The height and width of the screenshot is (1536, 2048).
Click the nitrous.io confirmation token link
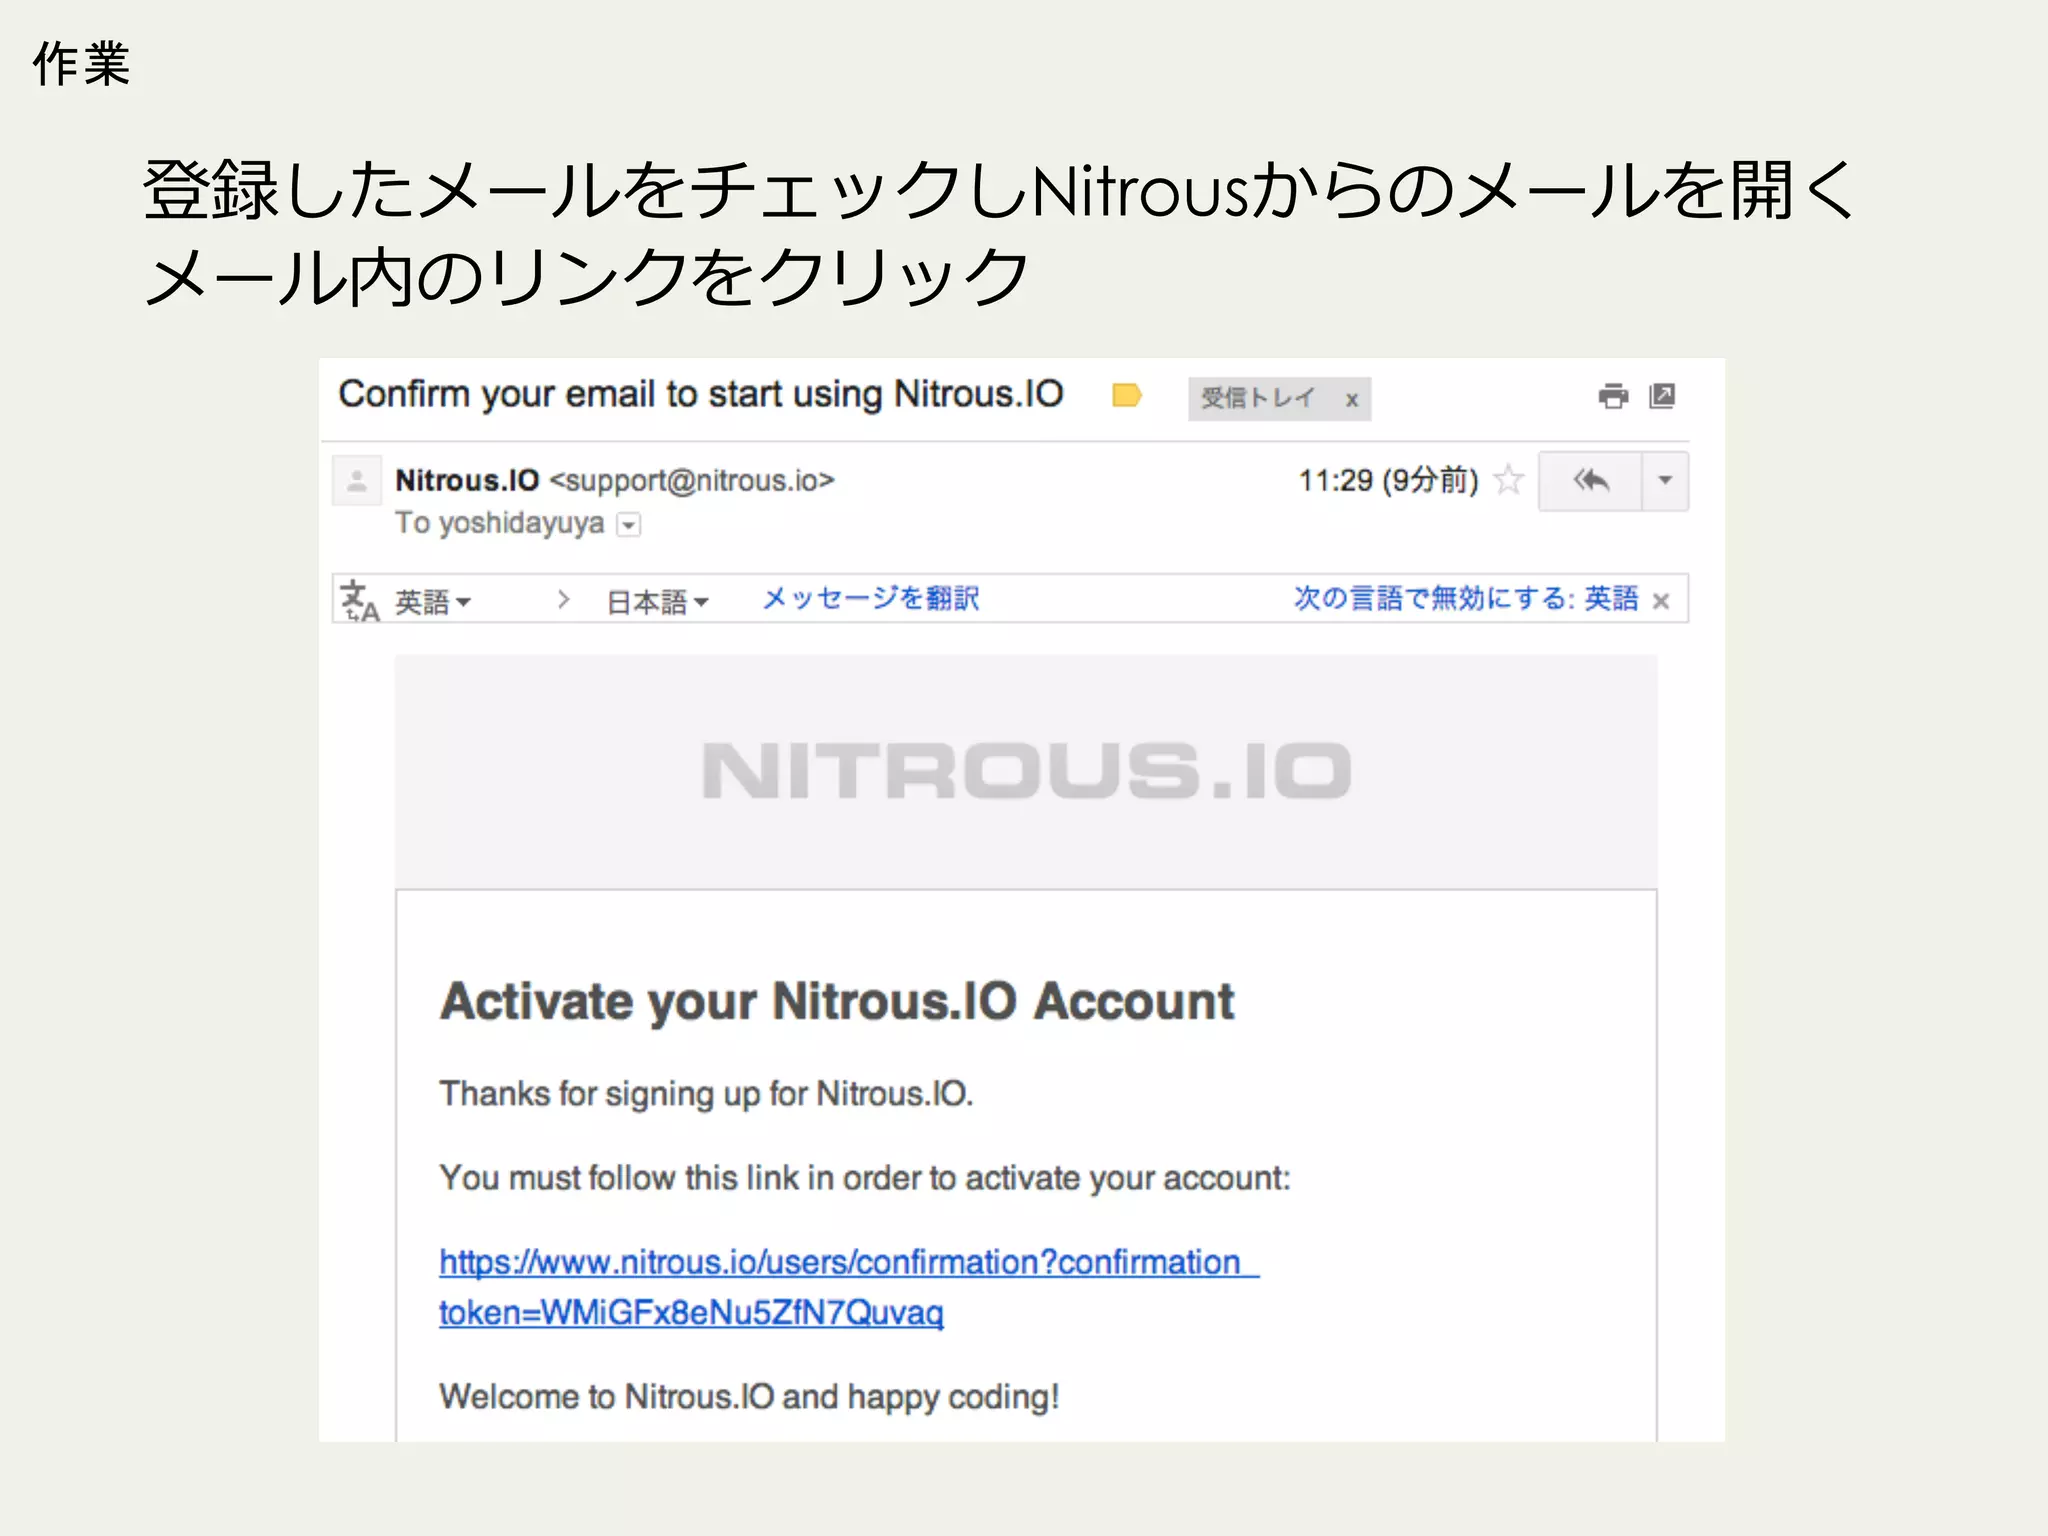(x=848, y=1287)
